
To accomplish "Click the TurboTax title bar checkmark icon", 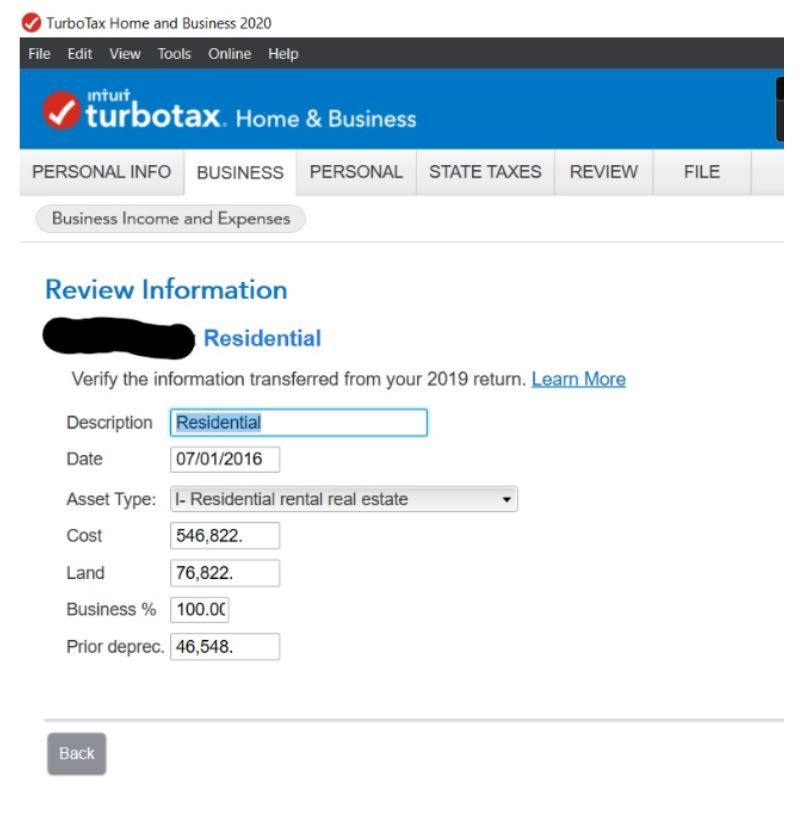I will (31, 23).
